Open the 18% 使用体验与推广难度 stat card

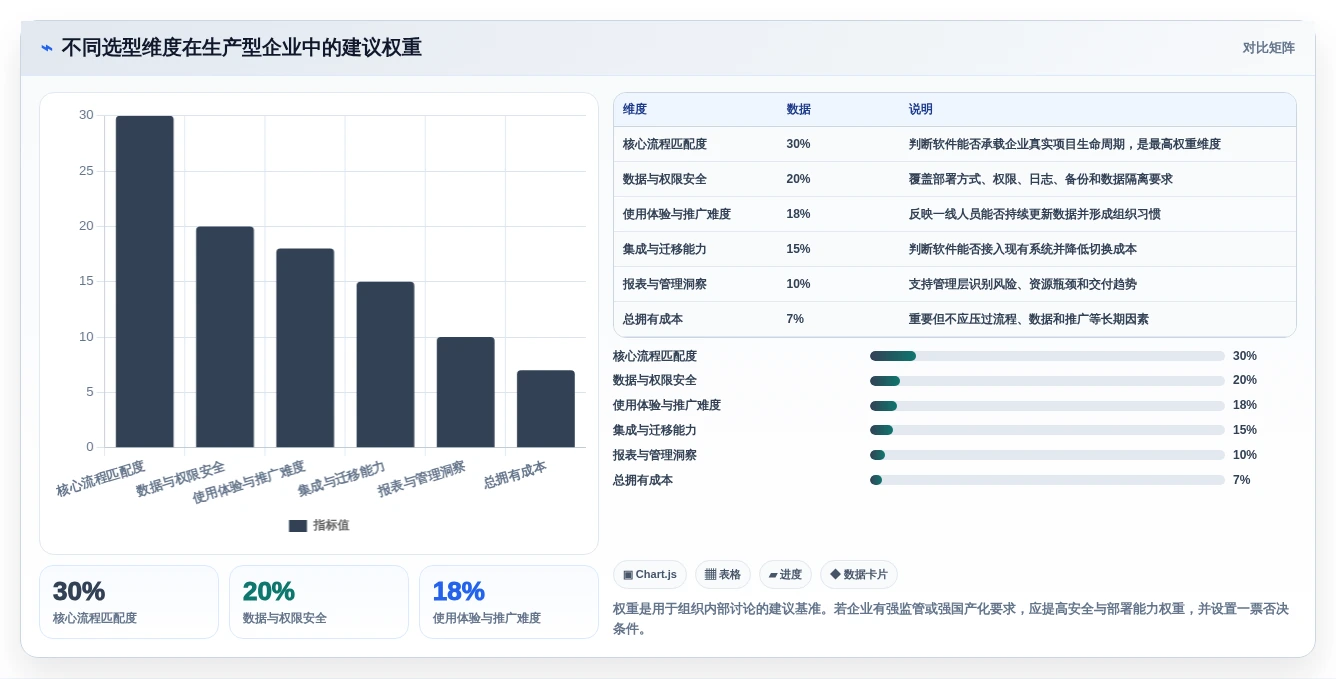coord(509,602)
